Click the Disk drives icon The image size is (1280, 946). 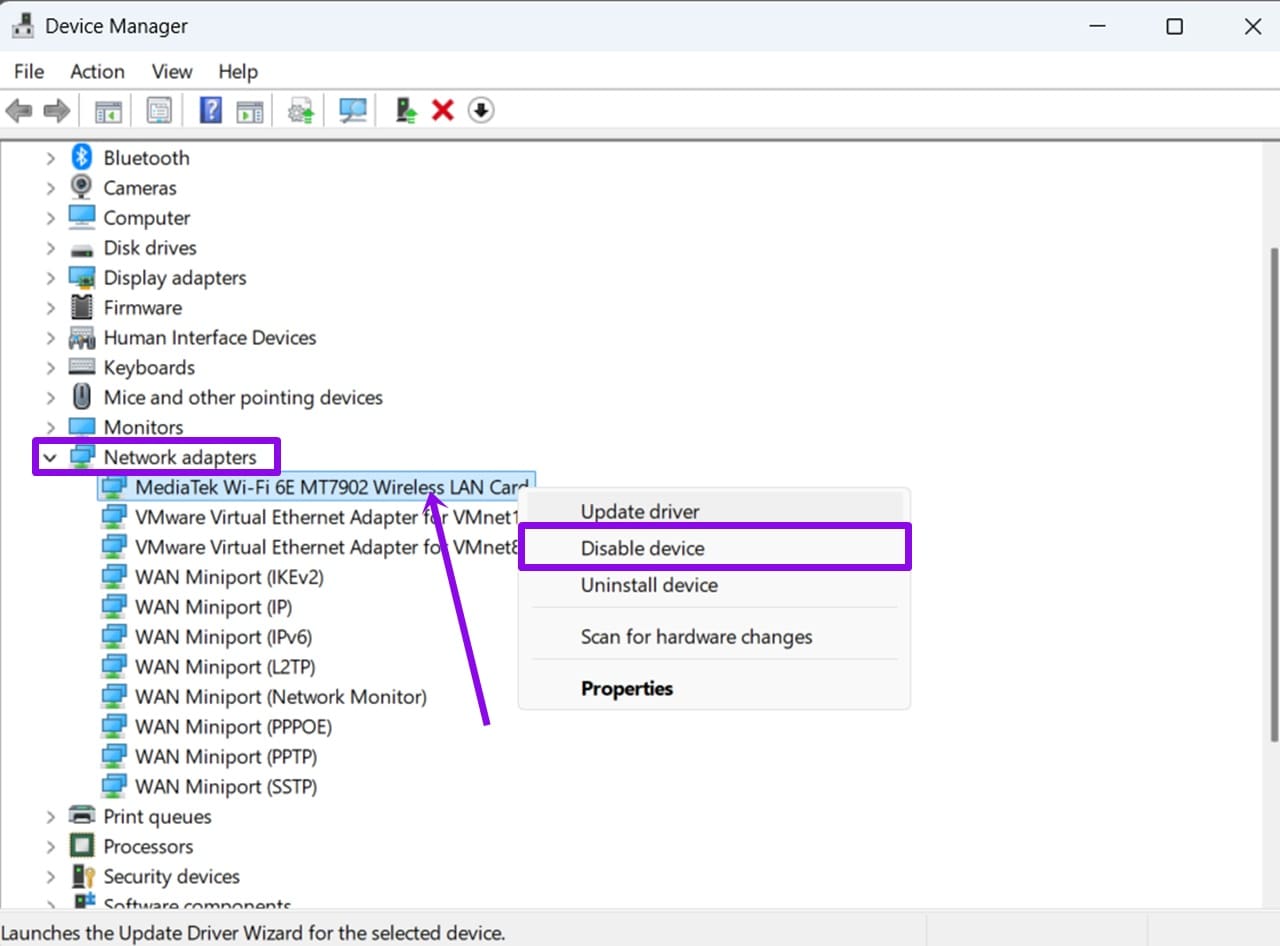point(81,248)
